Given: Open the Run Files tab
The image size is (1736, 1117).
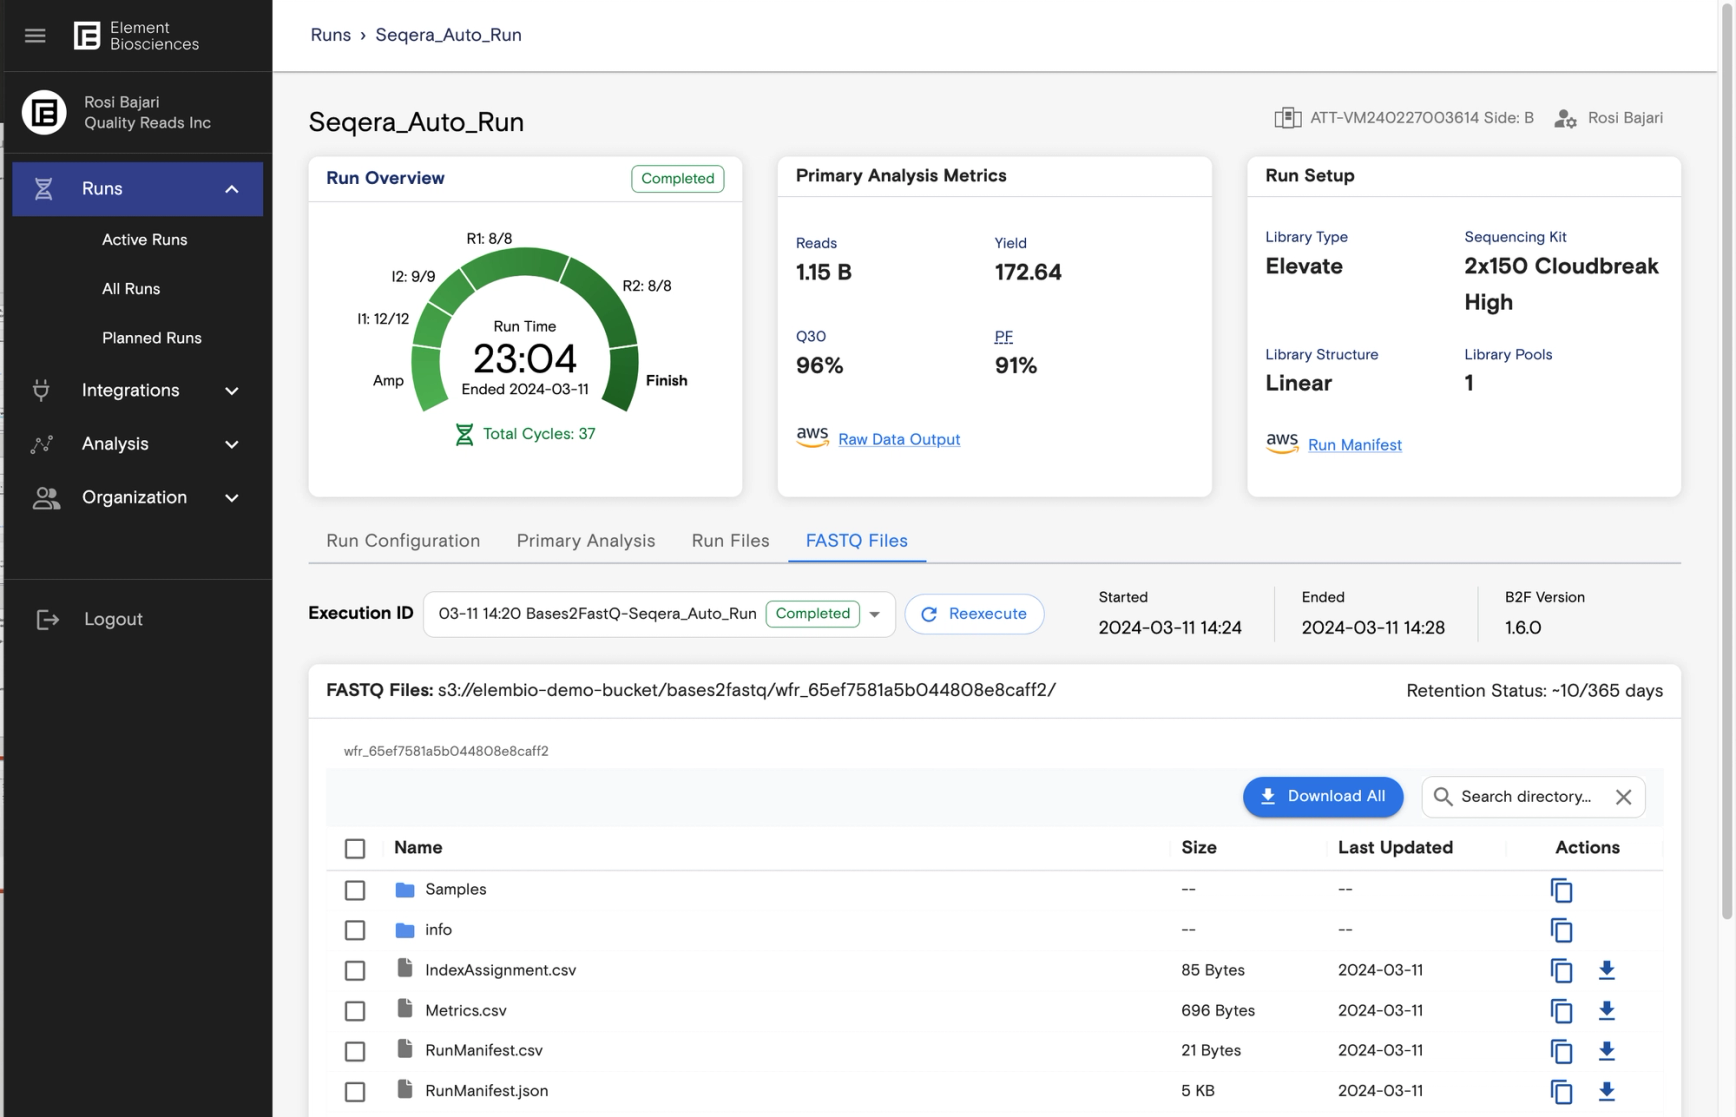Looking at the screenshot, I should pos(730,541).
